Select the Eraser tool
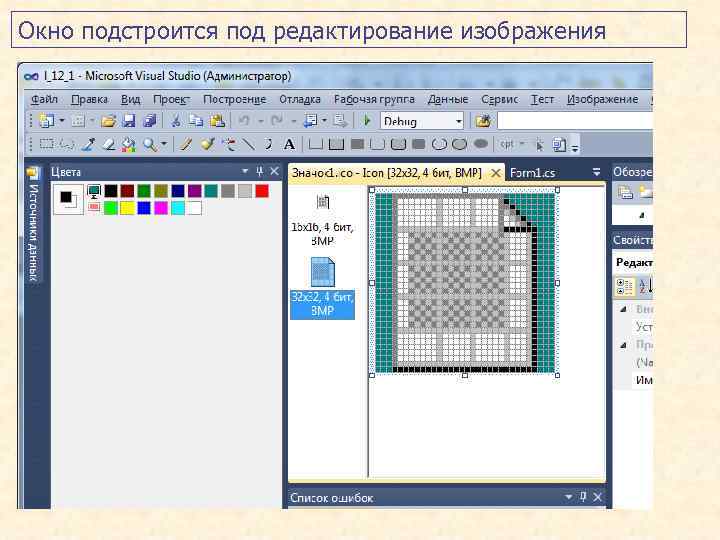 (109, 144)
